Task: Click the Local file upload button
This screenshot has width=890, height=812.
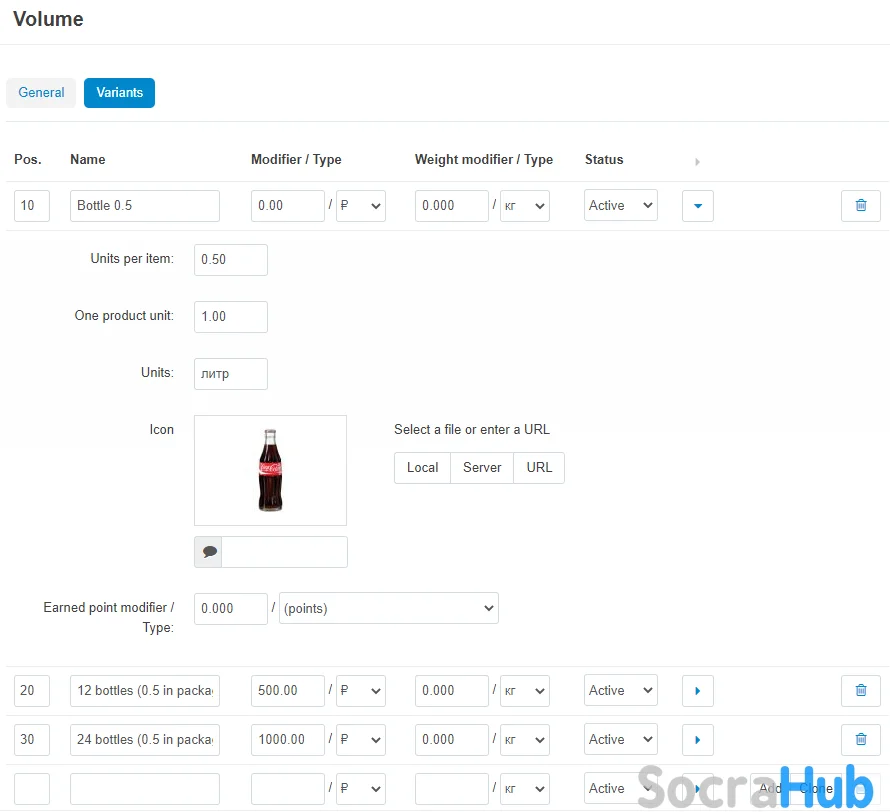Action: [x=422, y=468]
